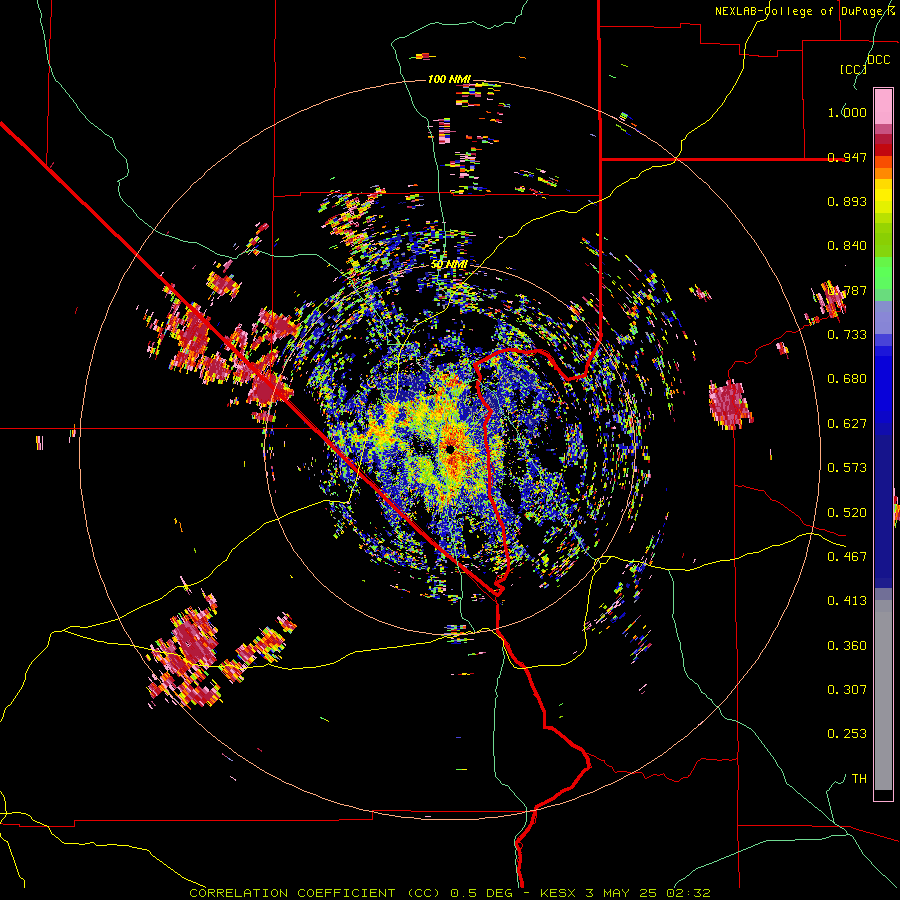Click the 0.360 legend value
900x900 pixels.
tap(847, 646)
